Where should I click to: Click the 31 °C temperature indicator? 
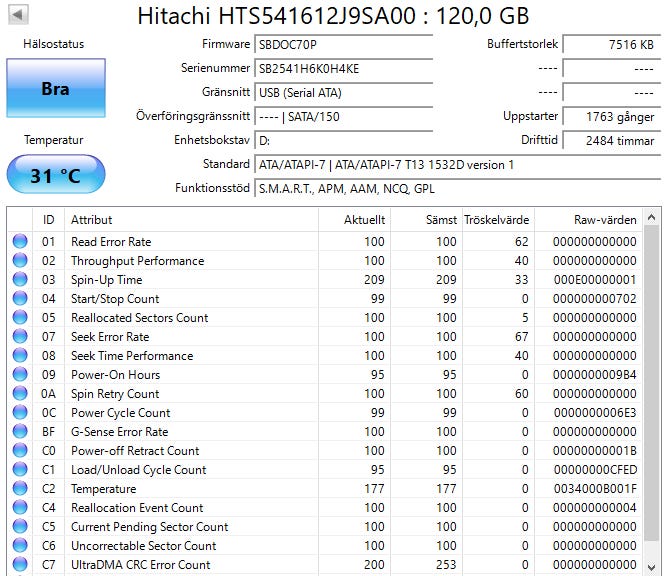pyautogui.click(x=55, y=175)
